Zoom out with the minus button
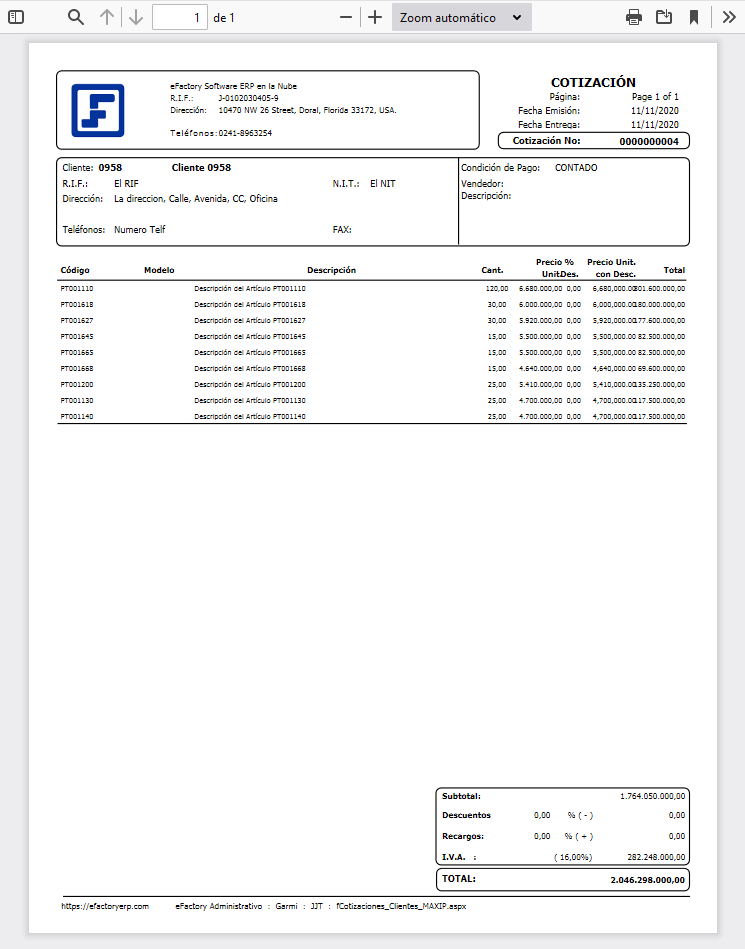The image size is (745, 949). 346,17
